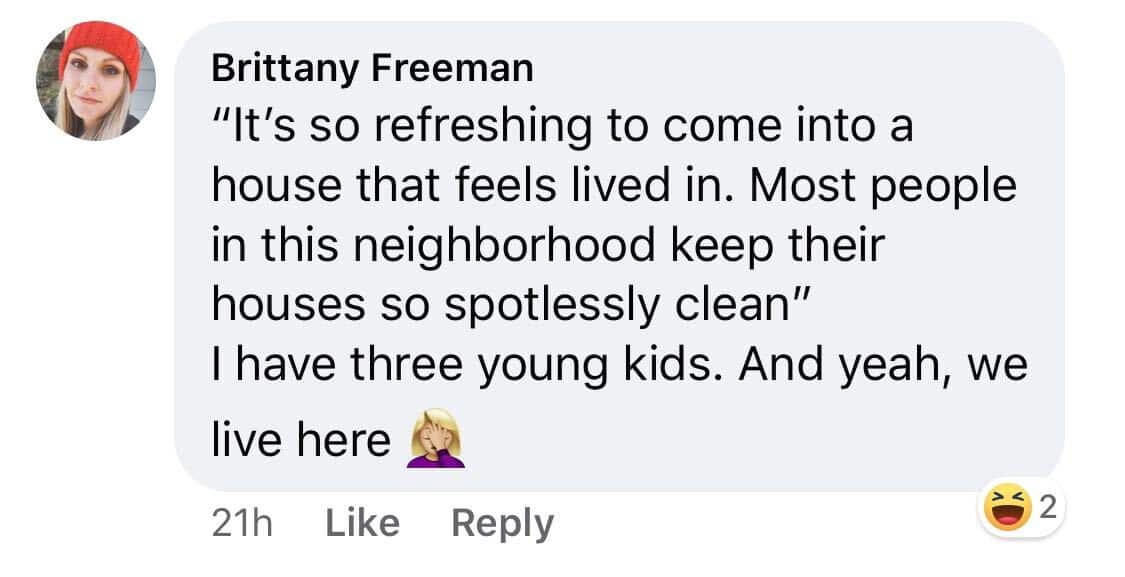
Task: Click the laughing reaction emoji icon
Action: 1008,509
